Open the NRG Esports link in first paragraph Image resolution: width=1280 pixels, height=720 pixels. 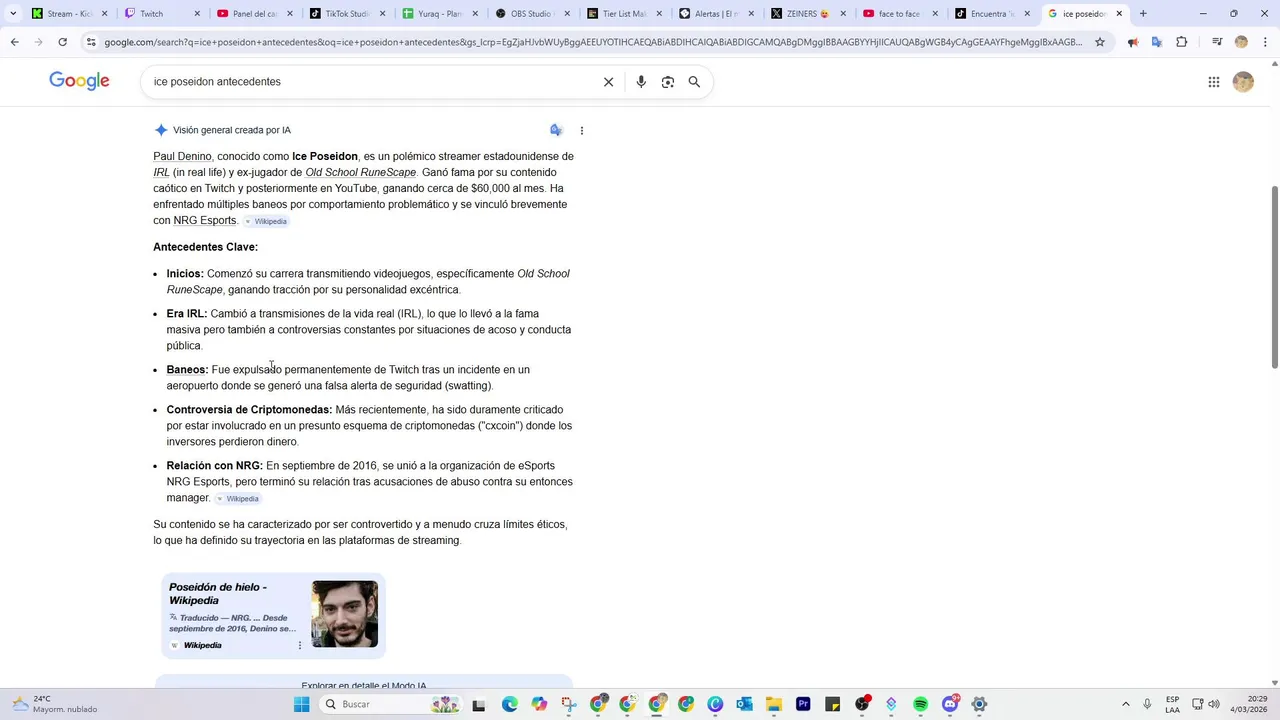pyautogui.click(x=205, y=220)
